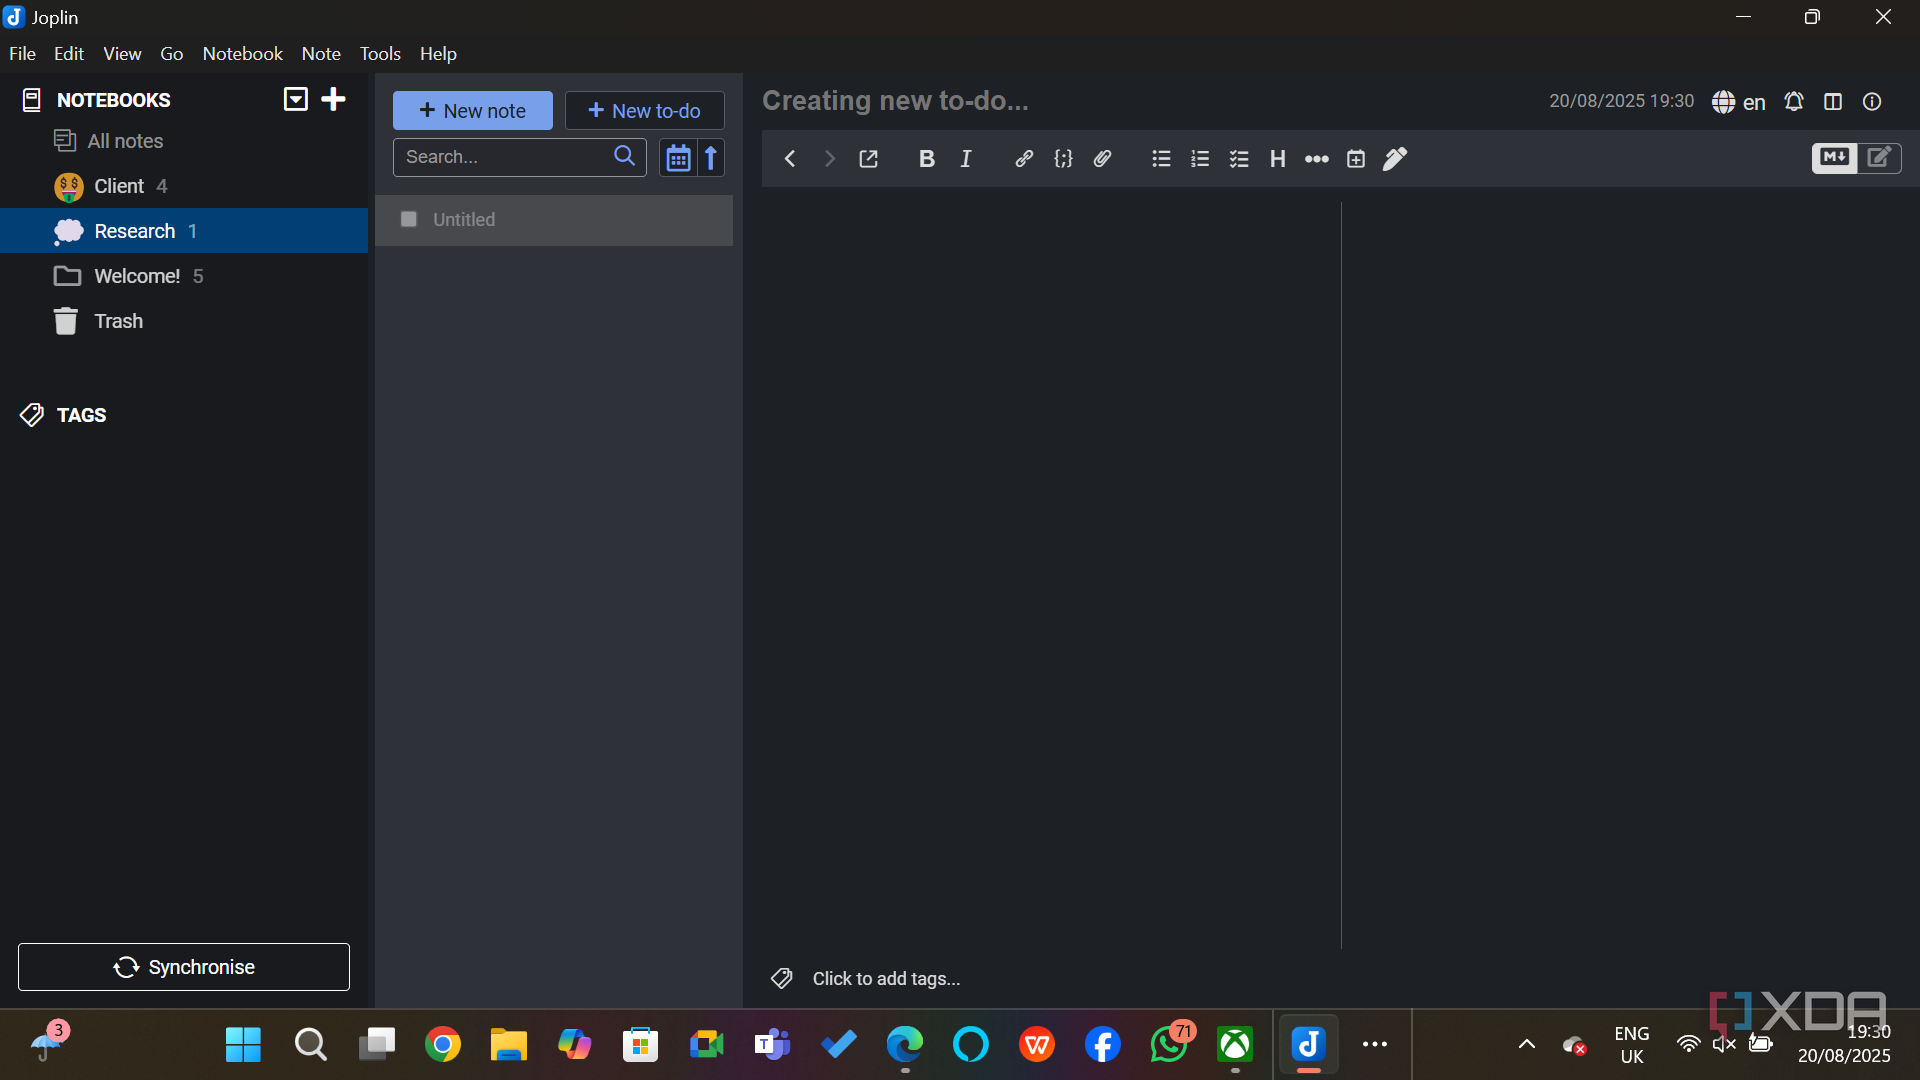Open note properties info icon

point(1872,101)
